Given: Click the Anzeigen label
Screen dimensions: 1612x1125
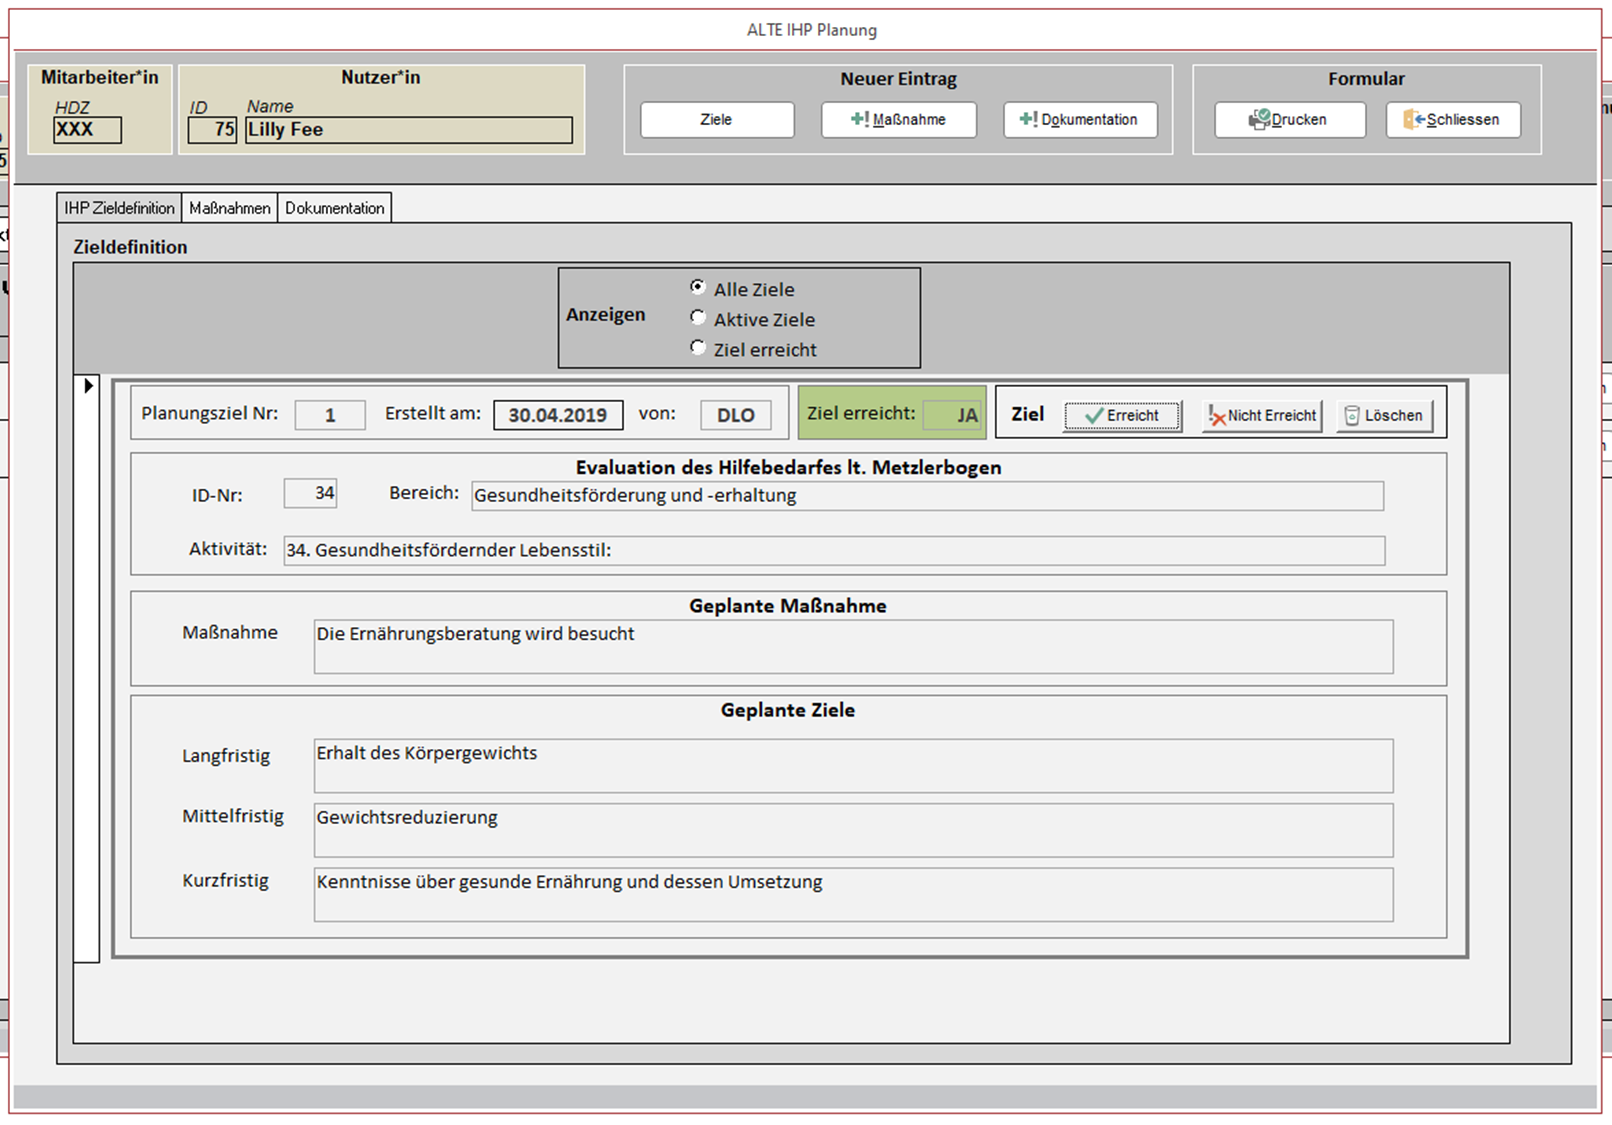Looking at the screenshot, I should click(x=606, y=314).
